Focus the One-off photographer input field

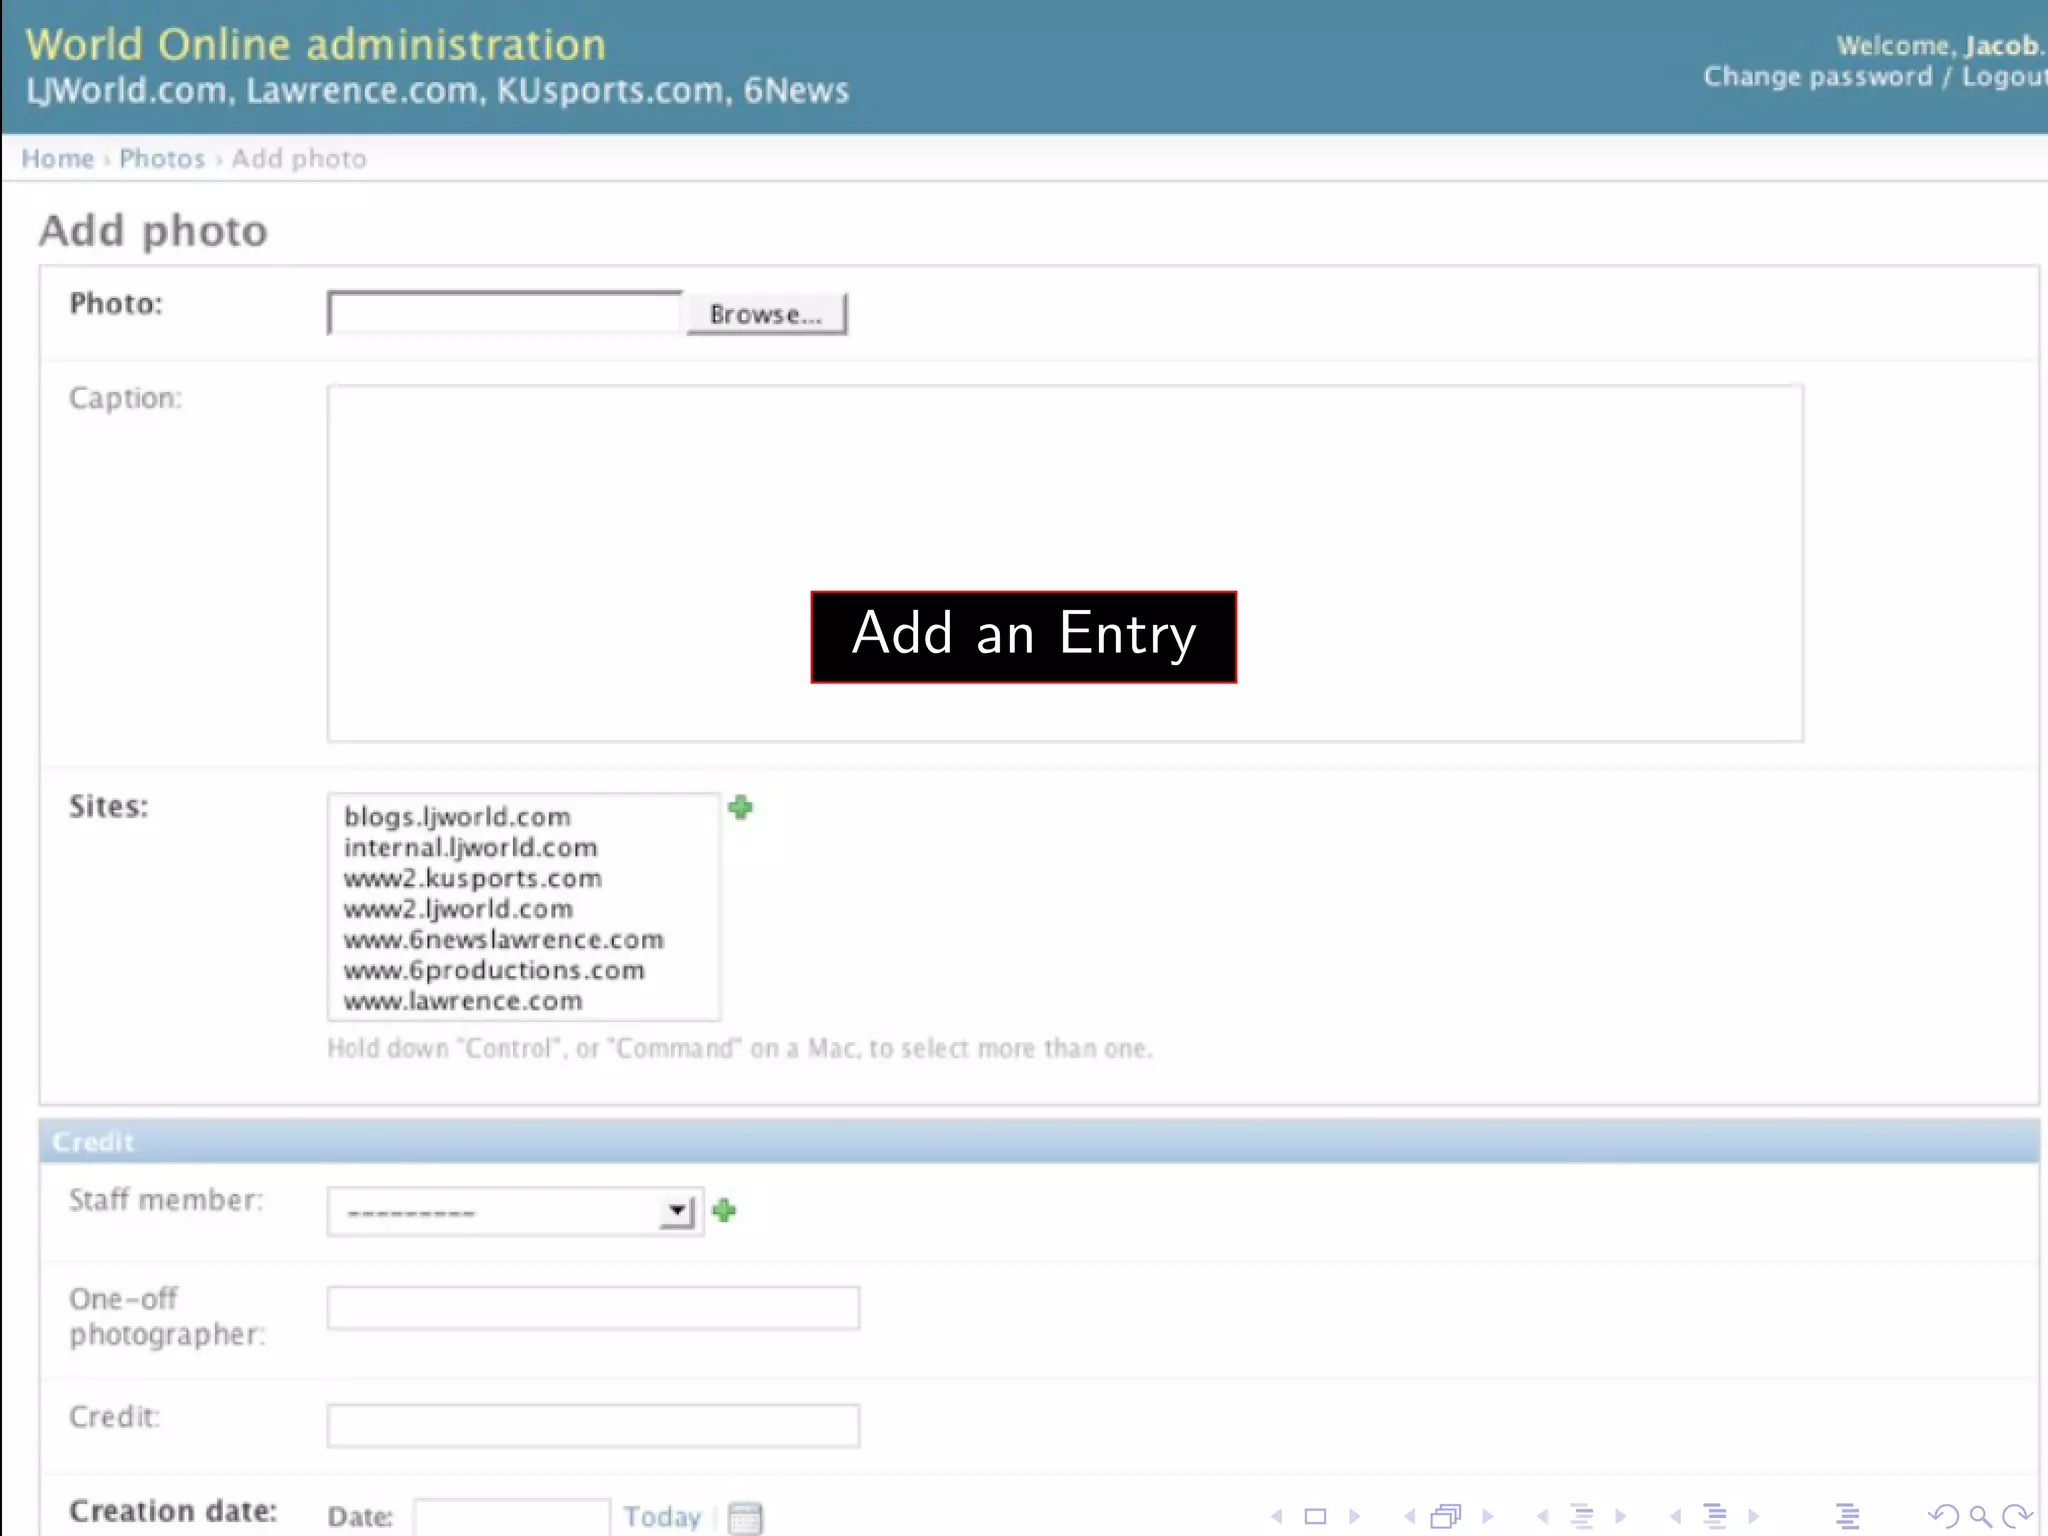[x=593, y=1307]
